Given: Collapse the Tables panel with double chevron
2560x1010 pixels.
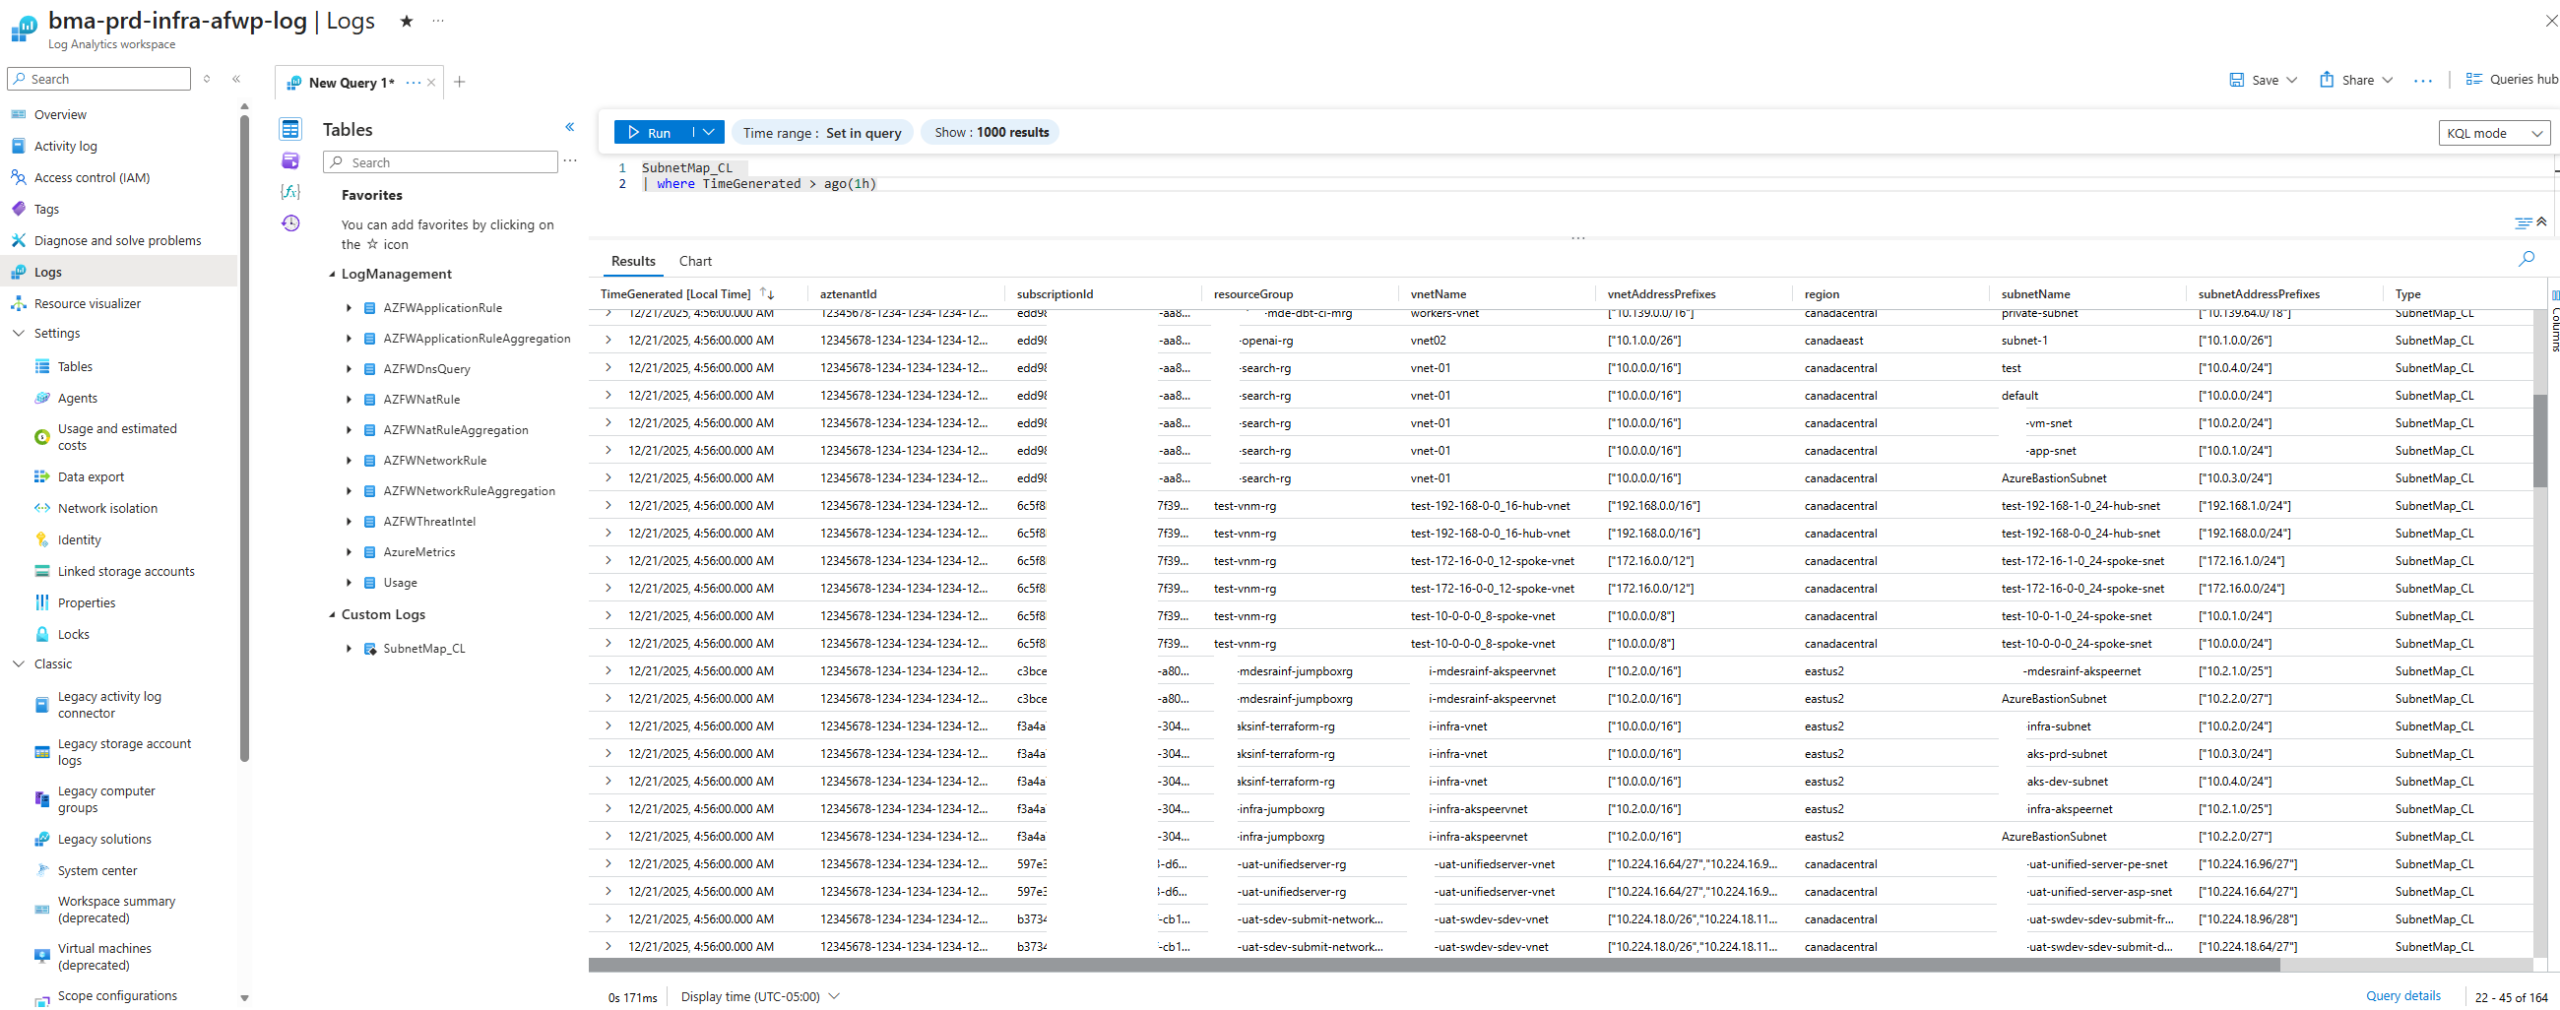Looking at the screenshot, I should pyautogui.click(x=570, y=127).
